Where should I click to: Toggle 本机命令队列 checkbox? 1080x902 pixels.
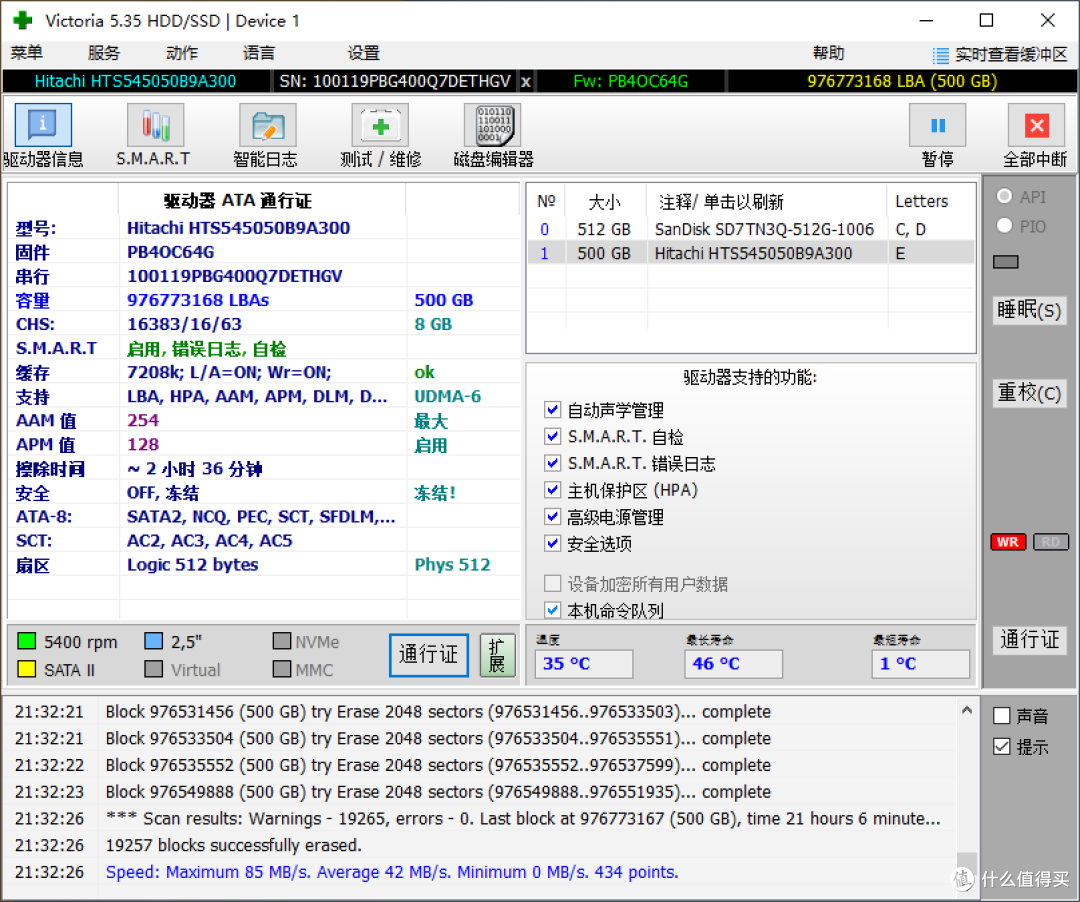(x=552, y=610)
